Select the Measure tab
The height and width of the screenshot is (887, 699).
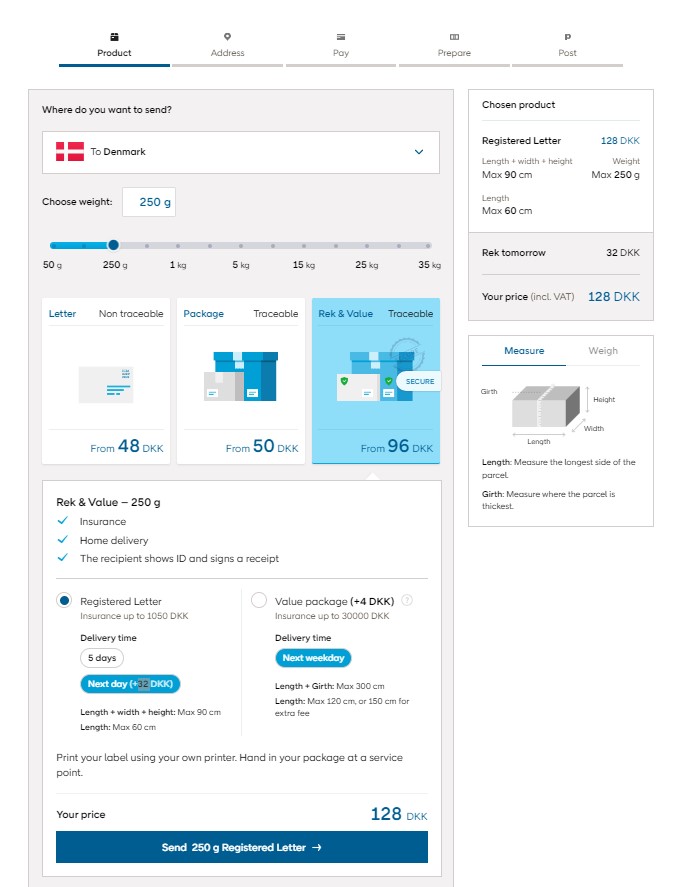pyautogui.click(x=524, y=351)
